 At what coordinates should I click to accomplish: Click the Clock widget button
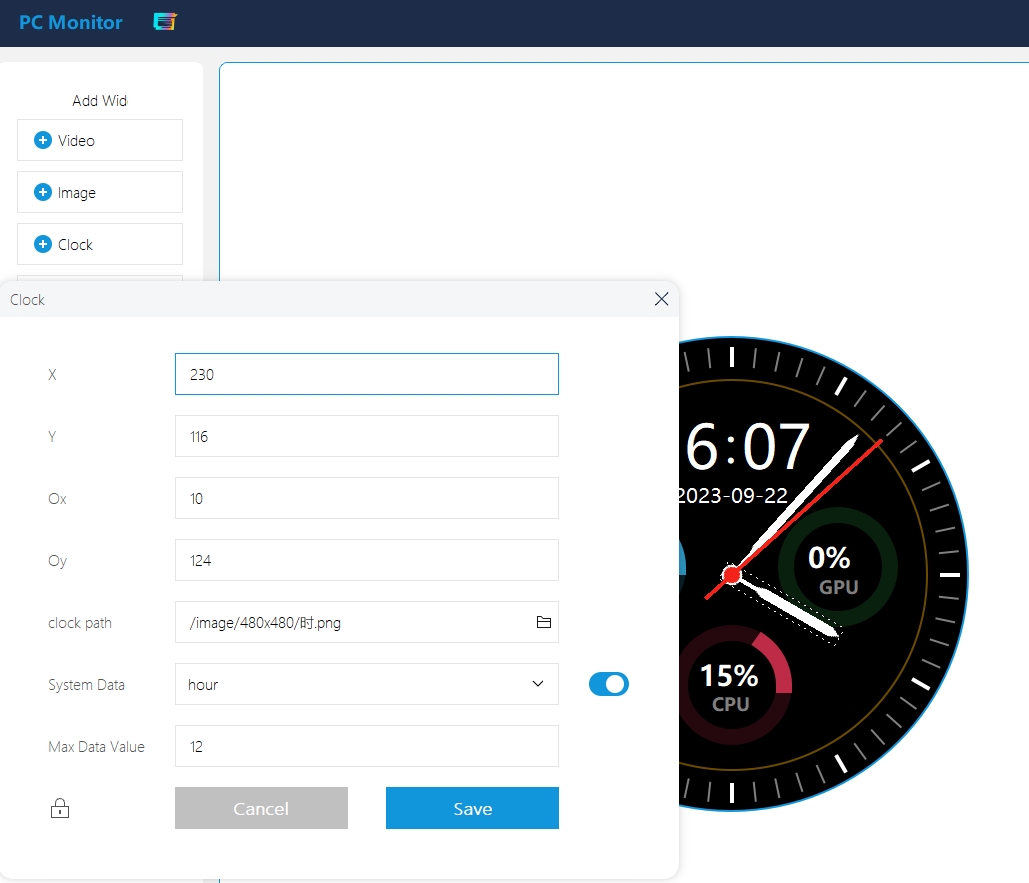click(x=100, y=244)
